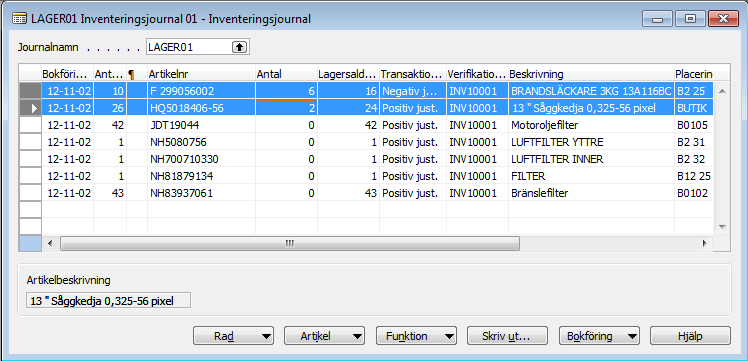Open the Bokföring menu button
Image resolution: width=748 pixels, height=361 pixels.
[x=599, y=336]
